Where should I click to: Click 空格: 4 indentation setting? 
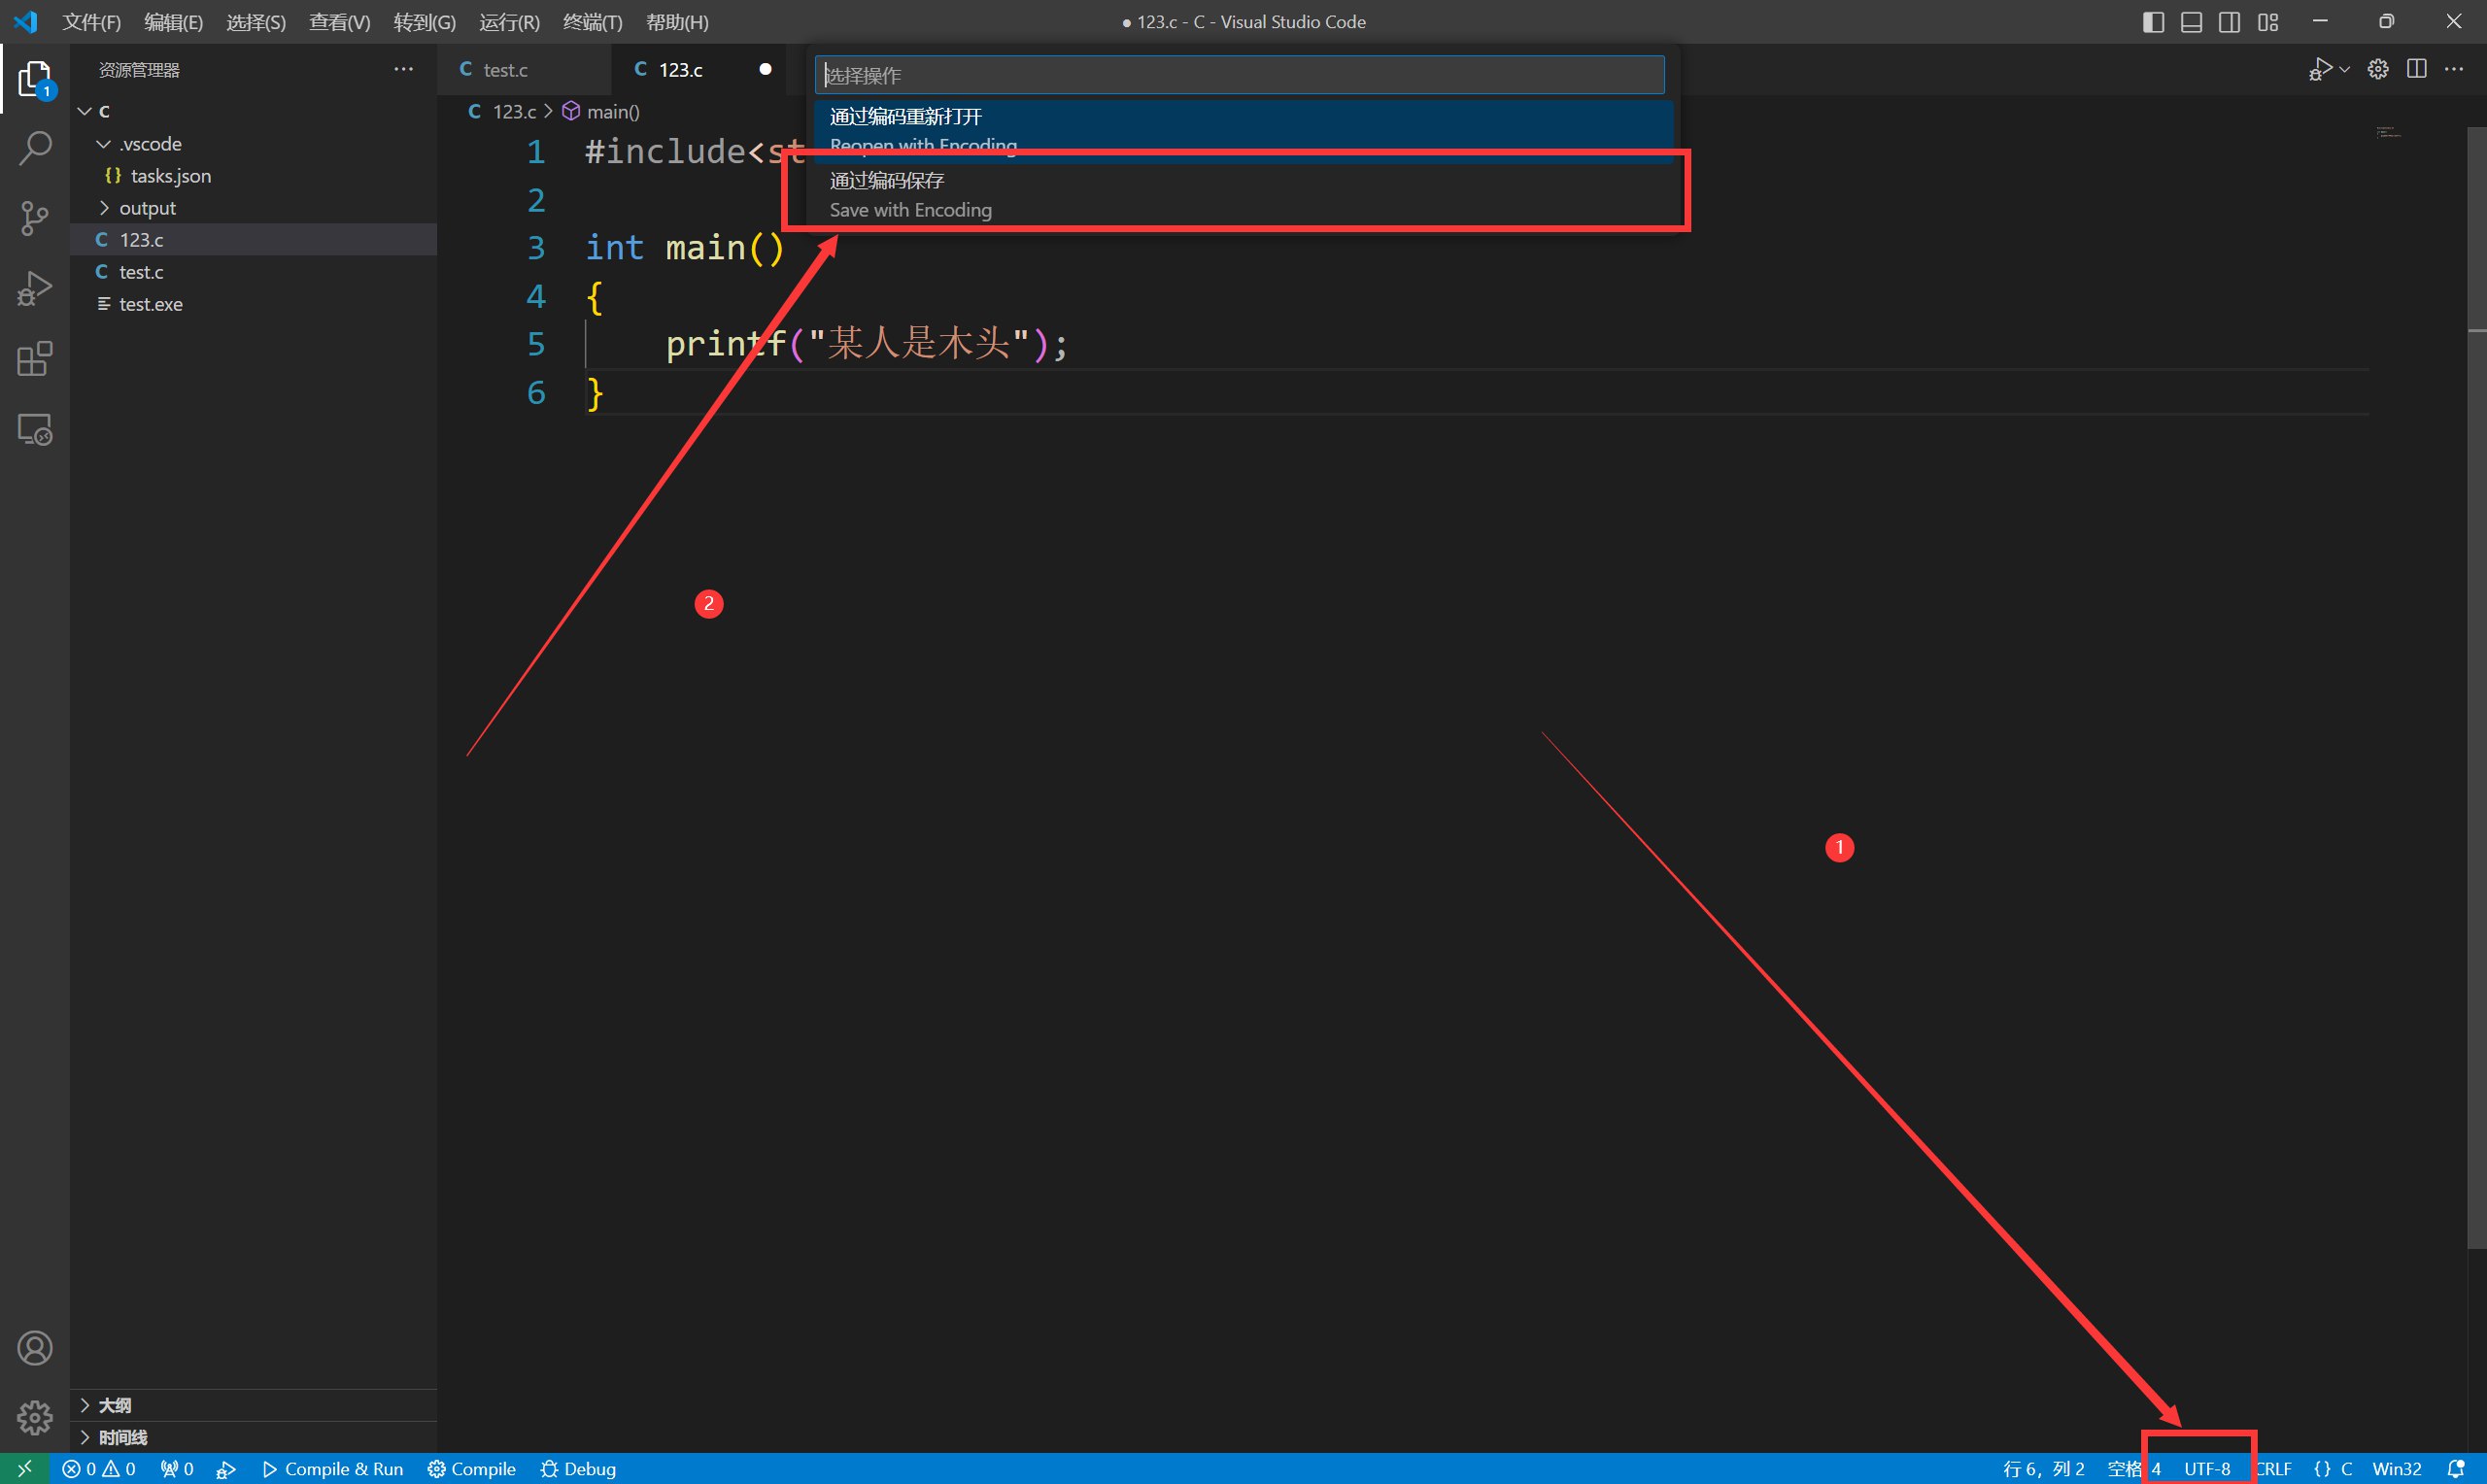(x=2134, y=1468)
